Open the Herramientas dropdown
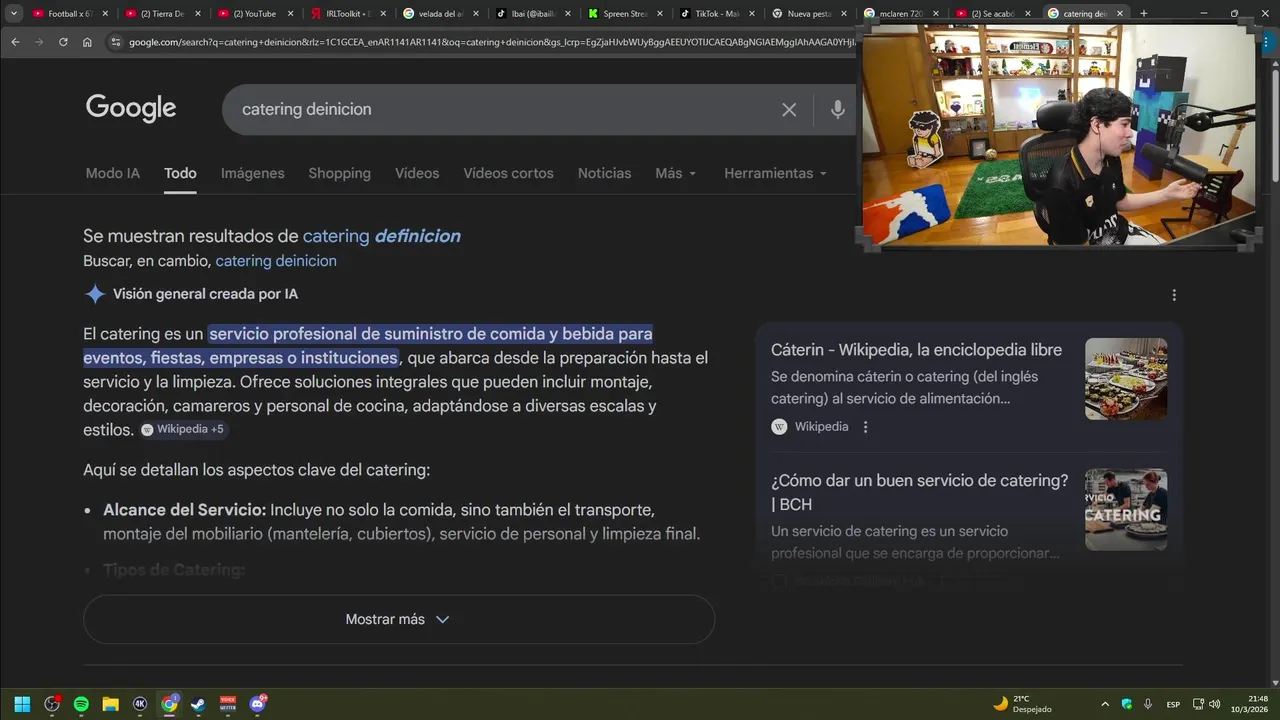The height and width of the screenshot is (720, 1280). point(776,173)
